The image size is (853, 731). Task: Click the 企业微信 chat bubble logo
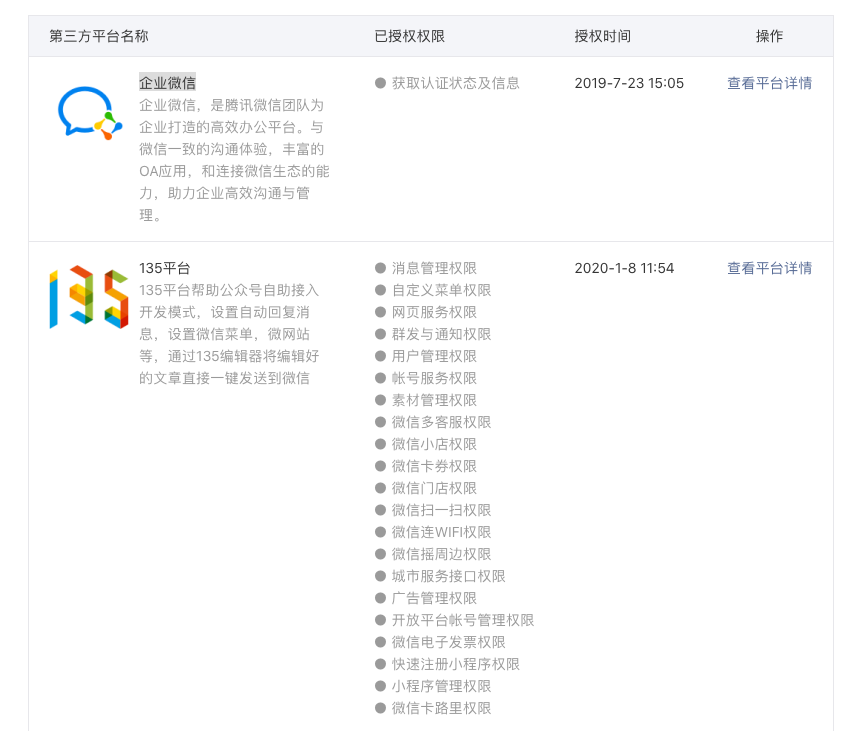pyautogui.click(x=90, y=113)
